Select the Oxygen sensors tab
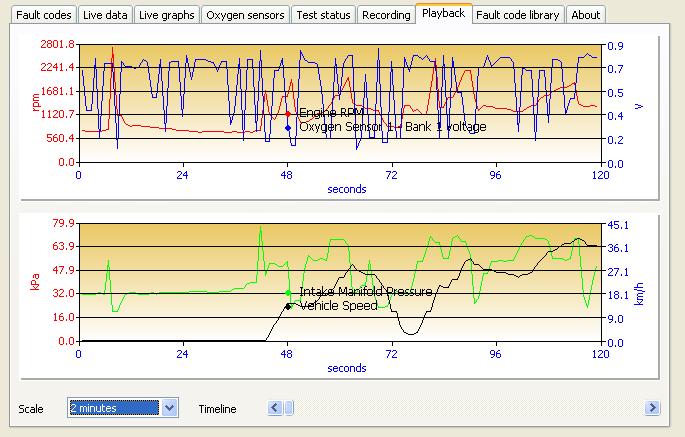The width and height of the screenshot is (685, 437). point(245,15)
